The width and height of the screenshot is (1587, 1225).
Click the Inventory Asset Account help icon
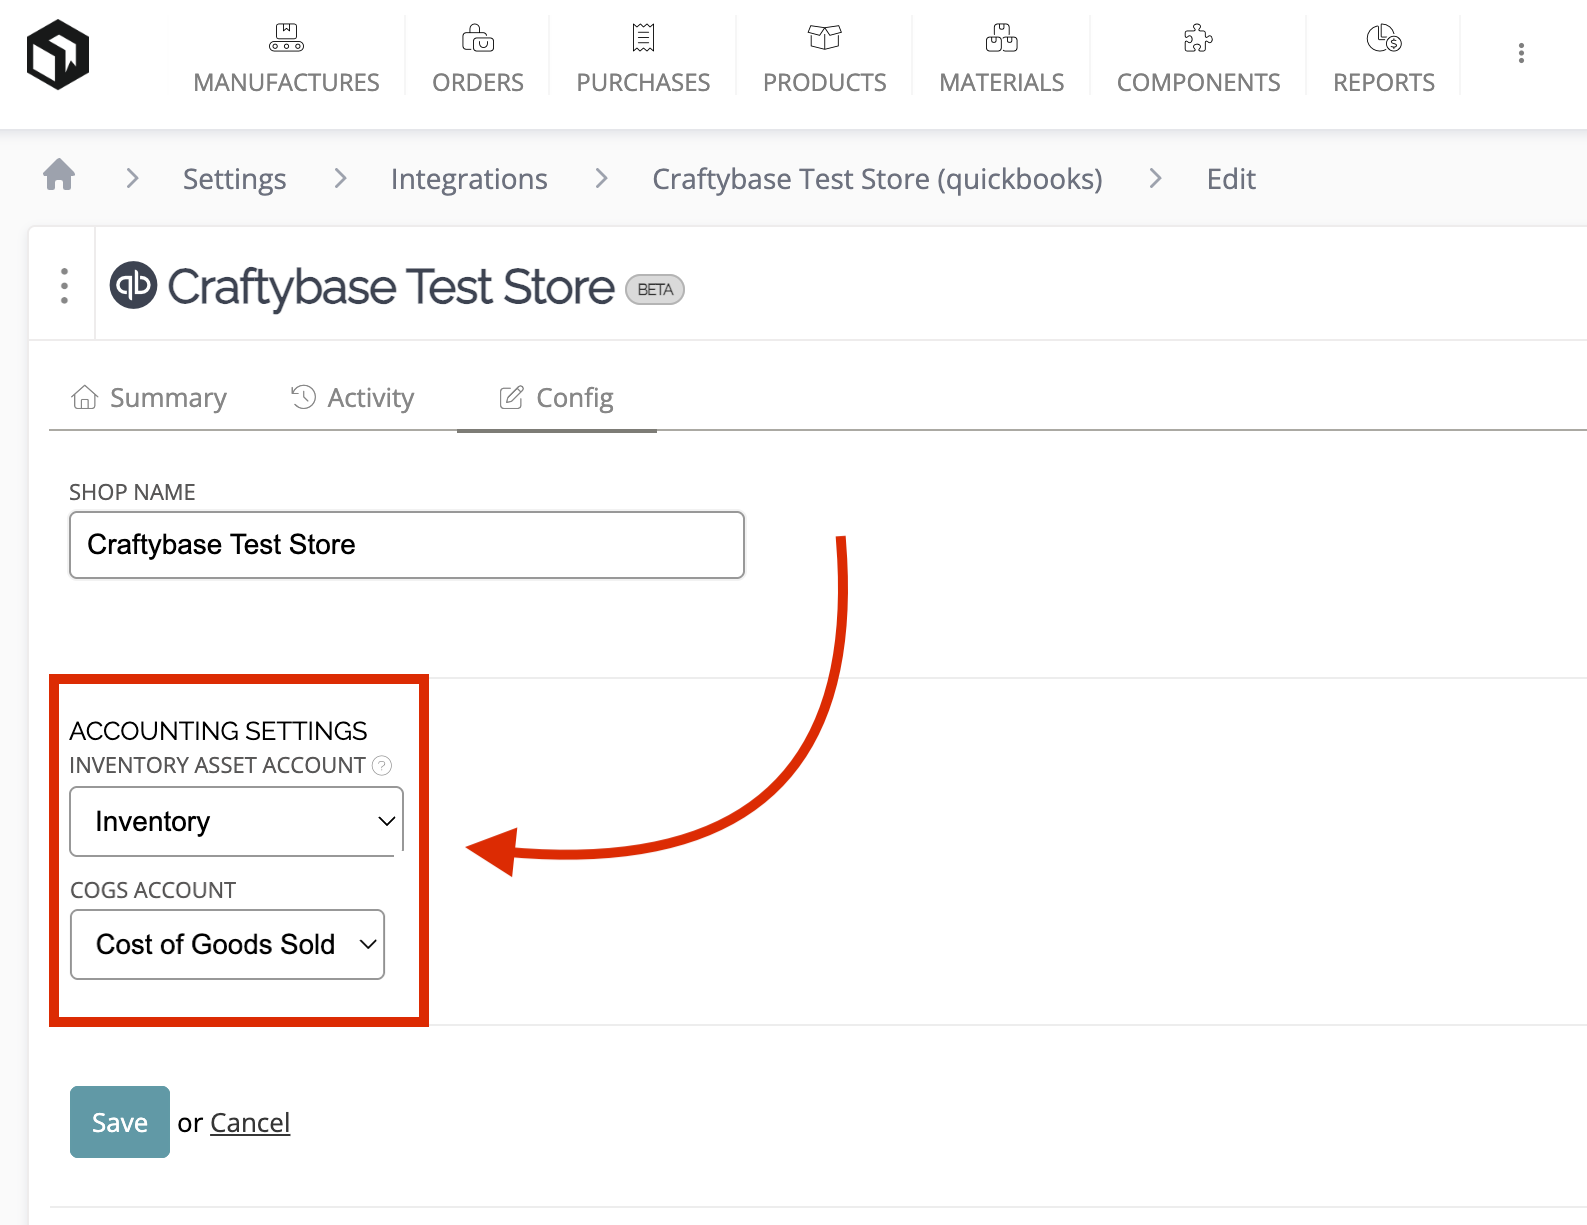tap(382, 766)
